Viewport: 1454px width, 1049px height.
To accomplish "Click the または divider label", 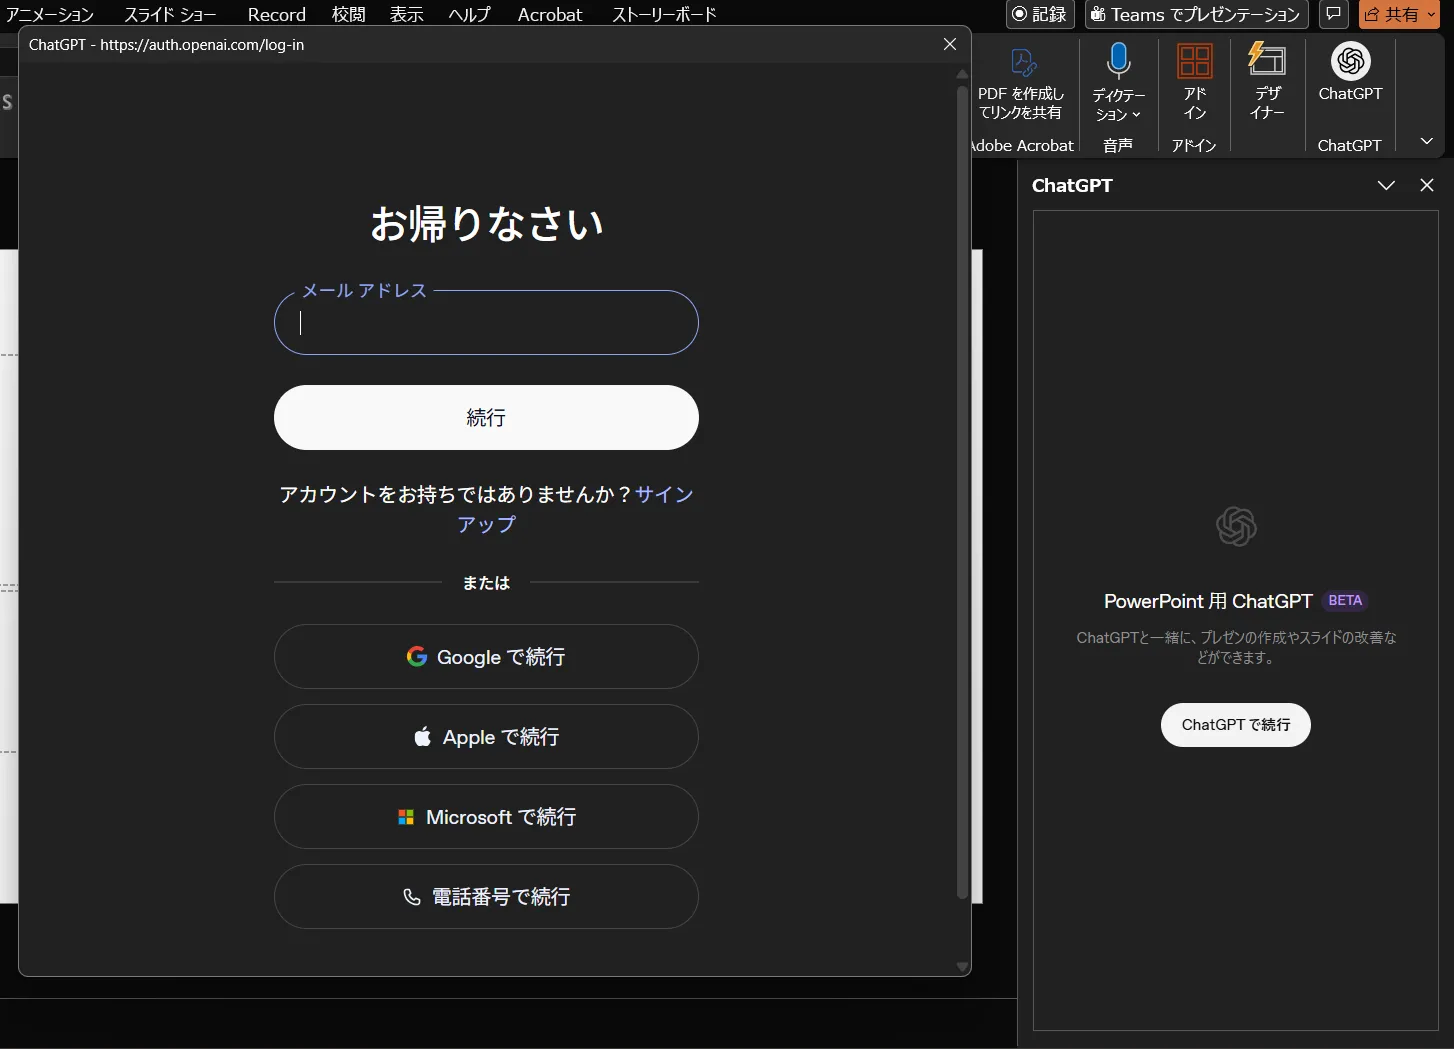I will pos(486,583).
